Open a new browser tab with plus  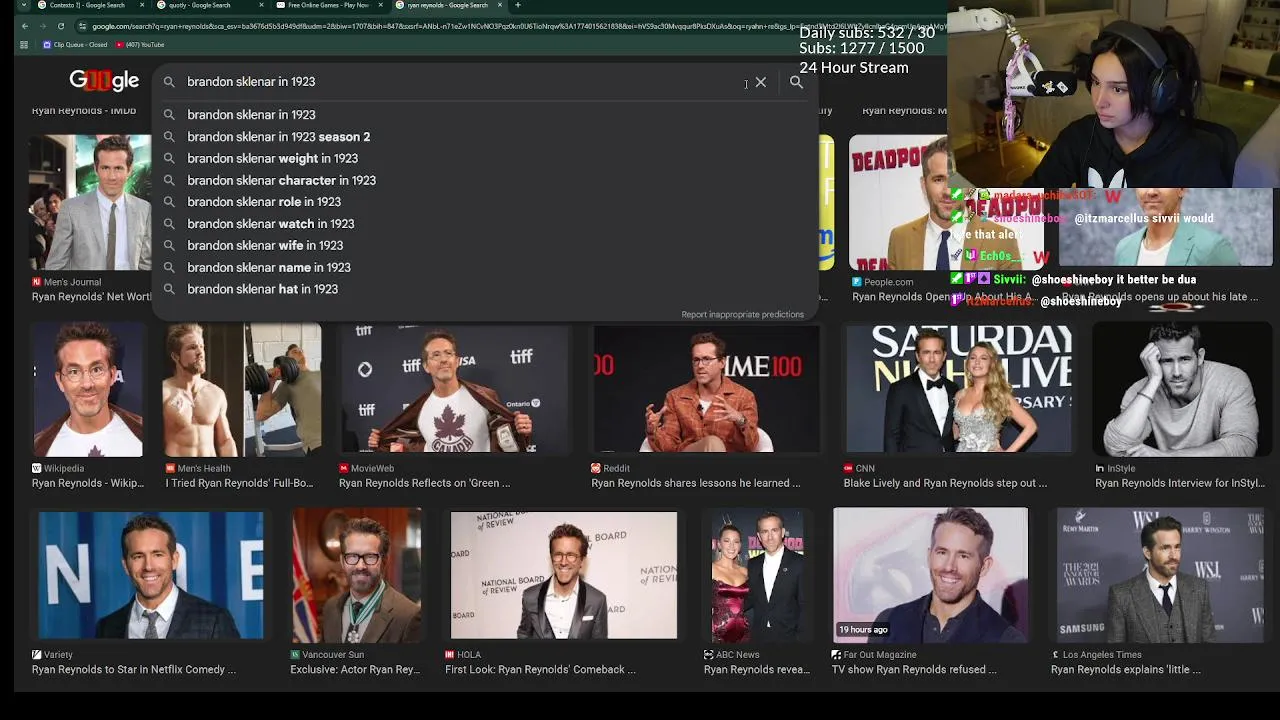coord(517,5)
